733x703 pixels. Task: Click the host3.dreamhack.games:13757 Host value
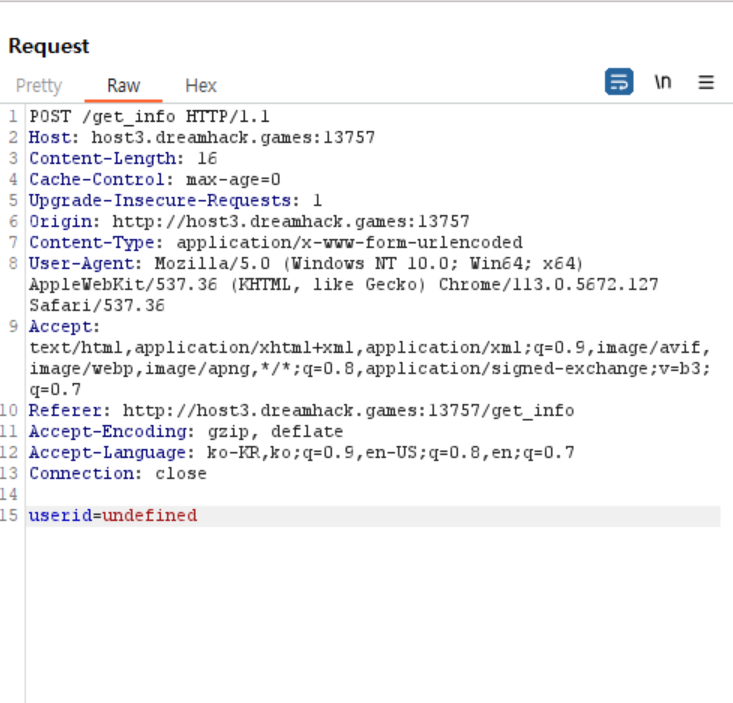tap(233, 137)
